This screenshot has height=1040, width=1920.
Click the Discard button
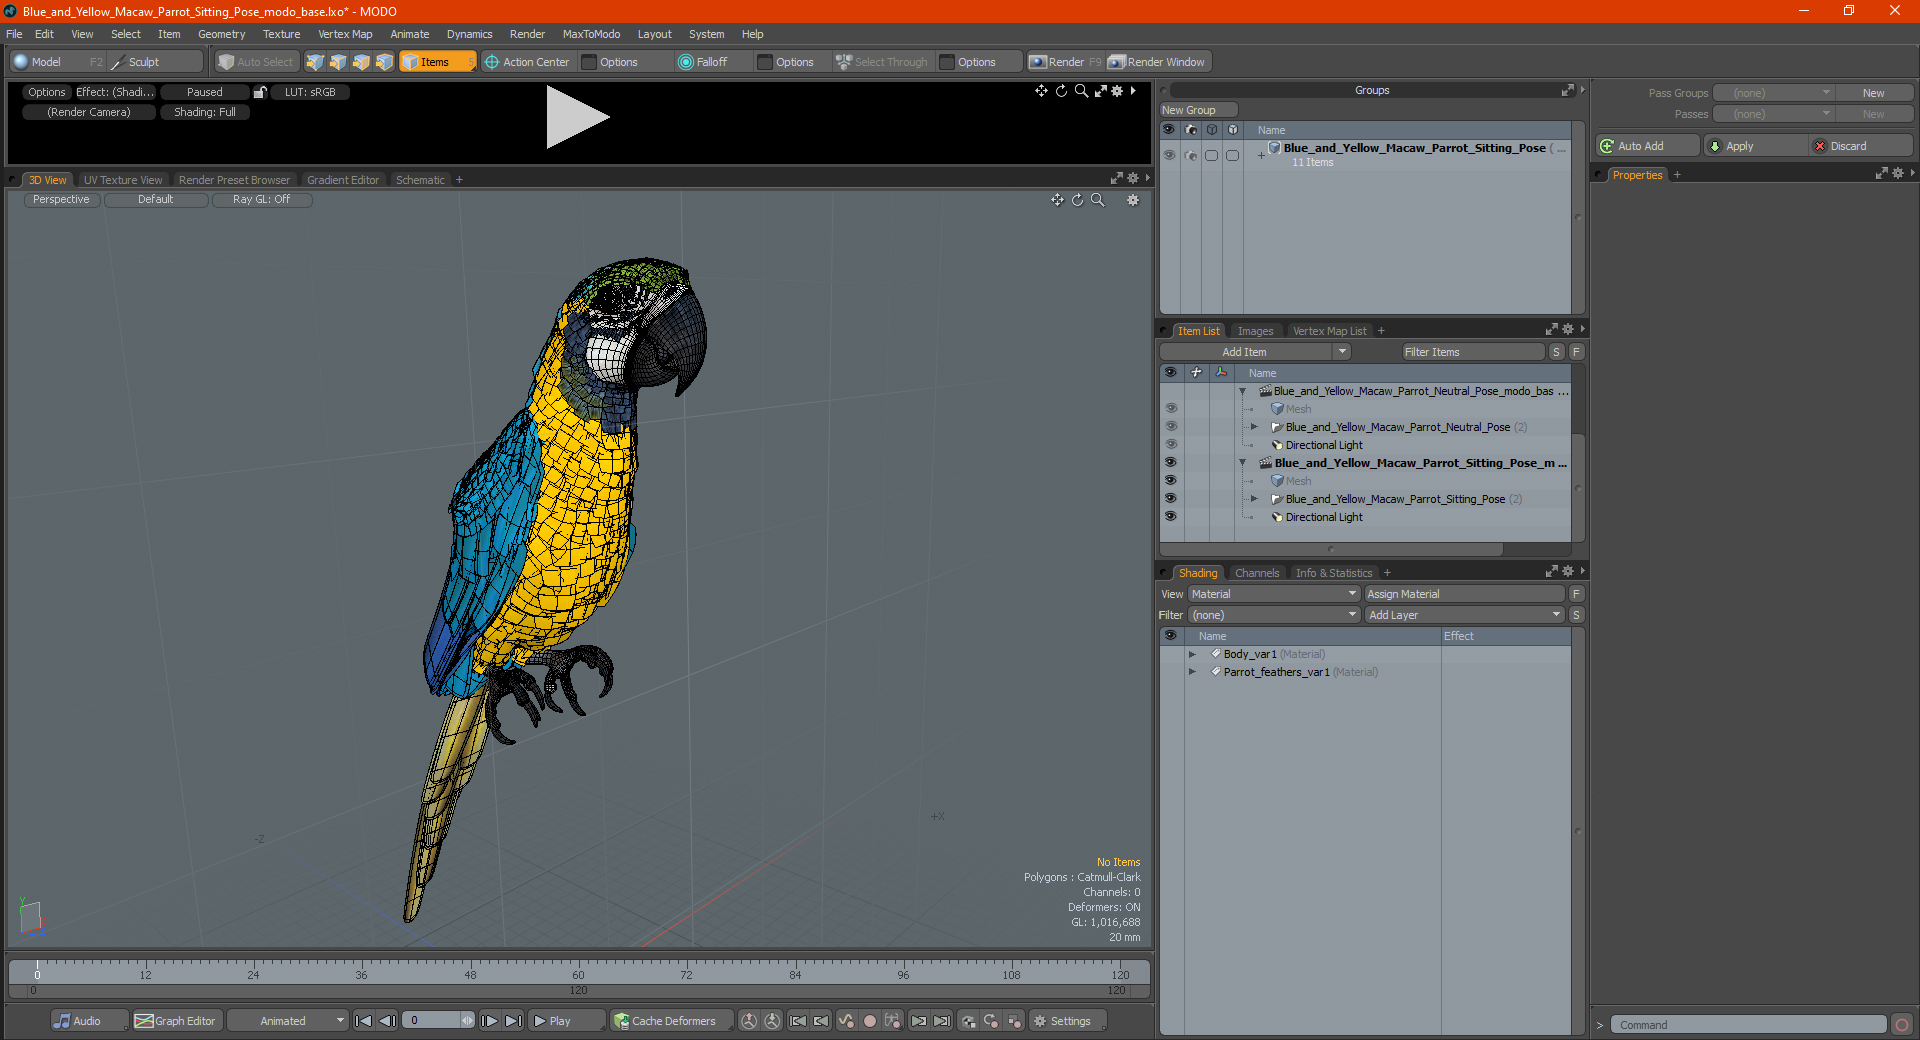(1862, 146)
